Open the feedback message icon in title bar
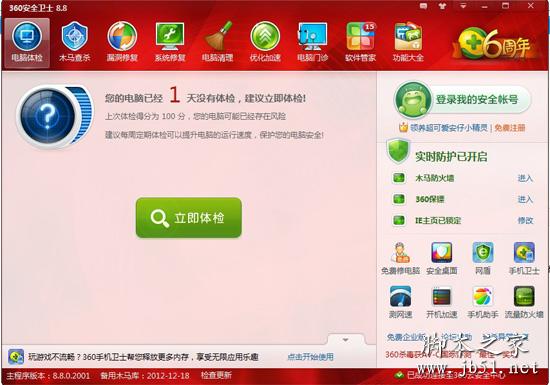Screen dimensions: 550x385 [x=424, y=6]
